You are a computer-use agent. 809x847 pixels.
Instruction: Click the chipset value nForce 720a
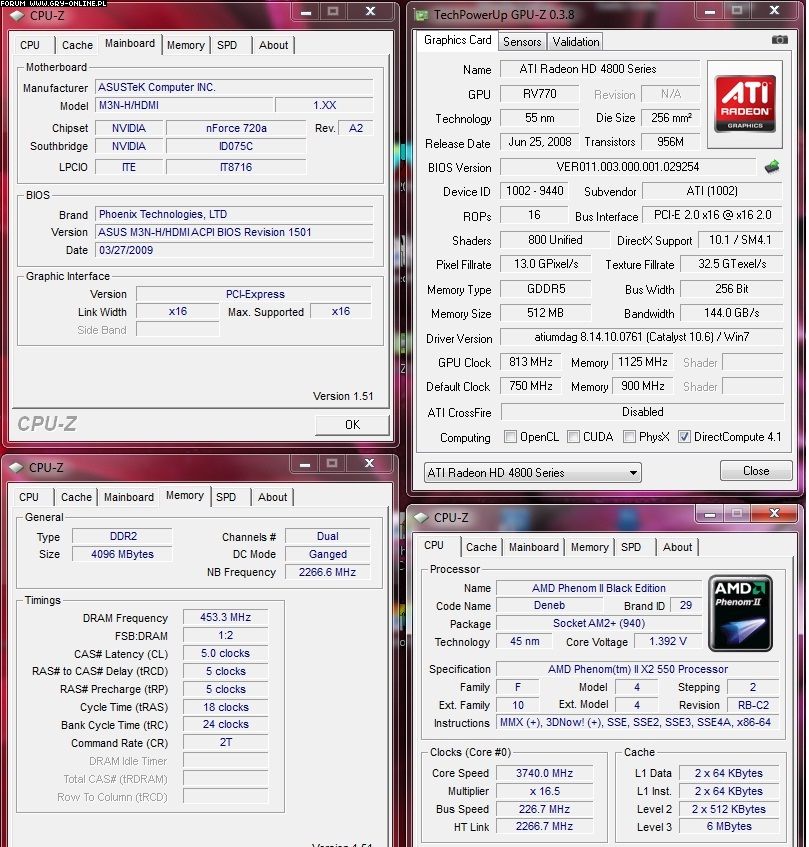pos(236,128)
